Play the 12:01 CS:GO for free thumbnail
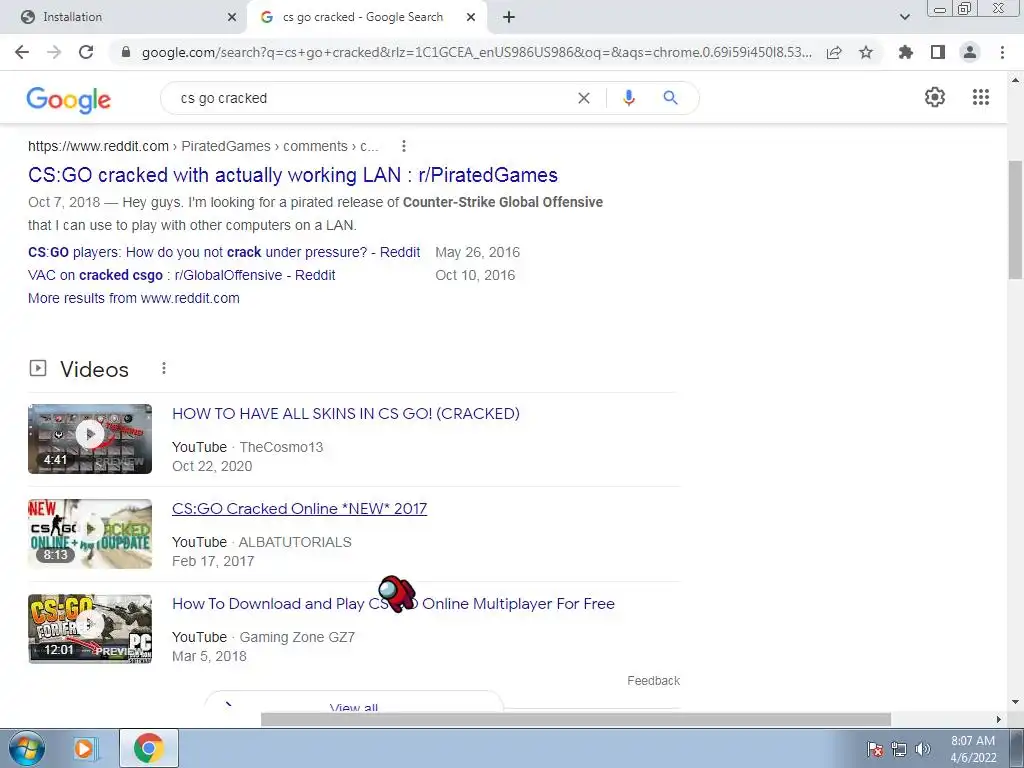The image size is (1024, 768). click(90, 629)
